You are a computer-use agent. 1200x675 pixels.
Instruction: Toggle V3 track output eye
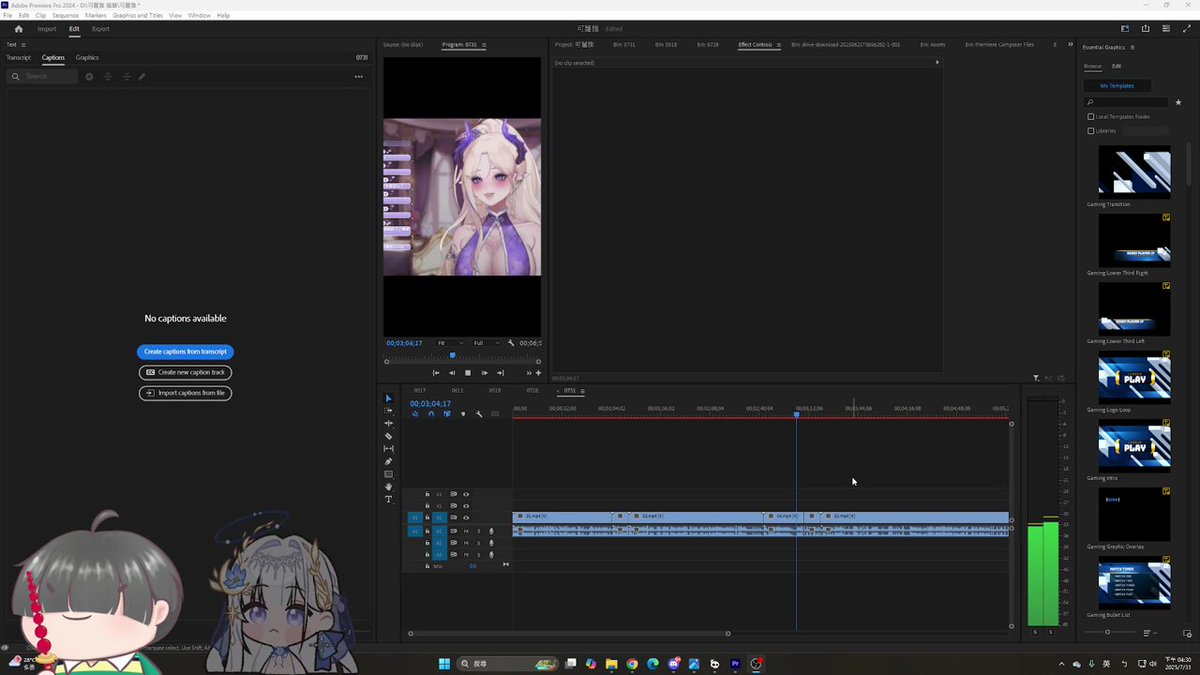(x=466, y=494)
